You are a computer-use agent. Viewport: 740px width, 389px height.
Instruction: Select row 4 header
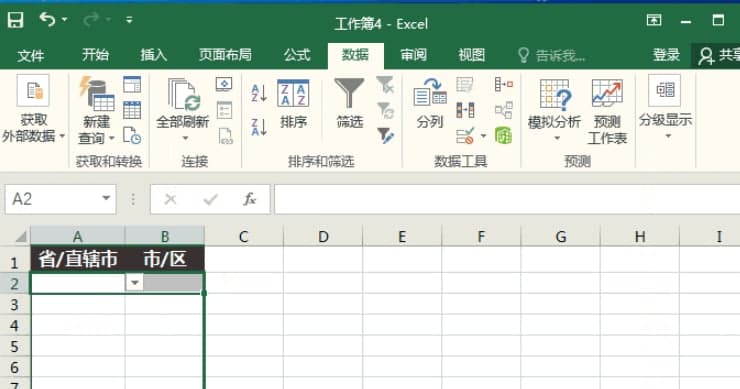click(x=15, y=325)
